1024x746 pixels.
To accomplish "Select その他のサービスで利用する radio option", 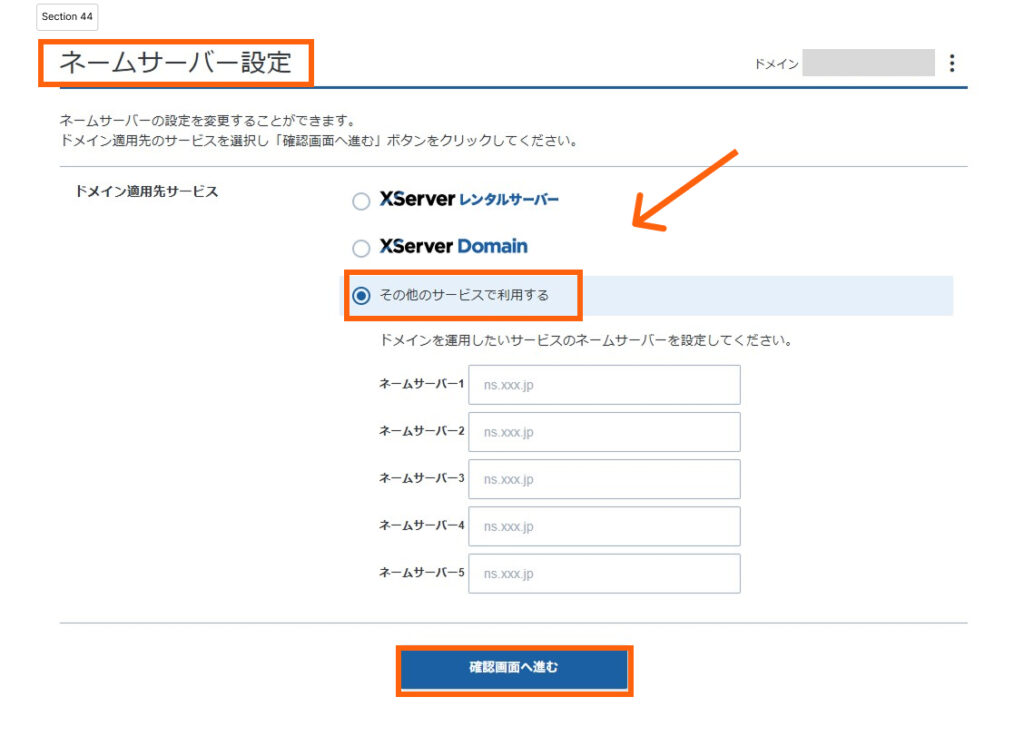I will click(361, 296).
